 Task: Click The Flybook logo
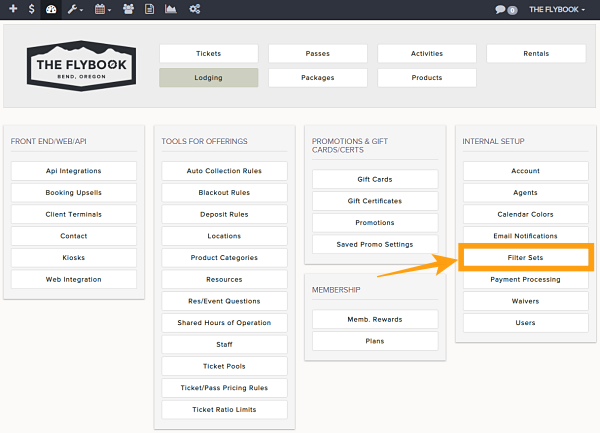click(82, 66)
